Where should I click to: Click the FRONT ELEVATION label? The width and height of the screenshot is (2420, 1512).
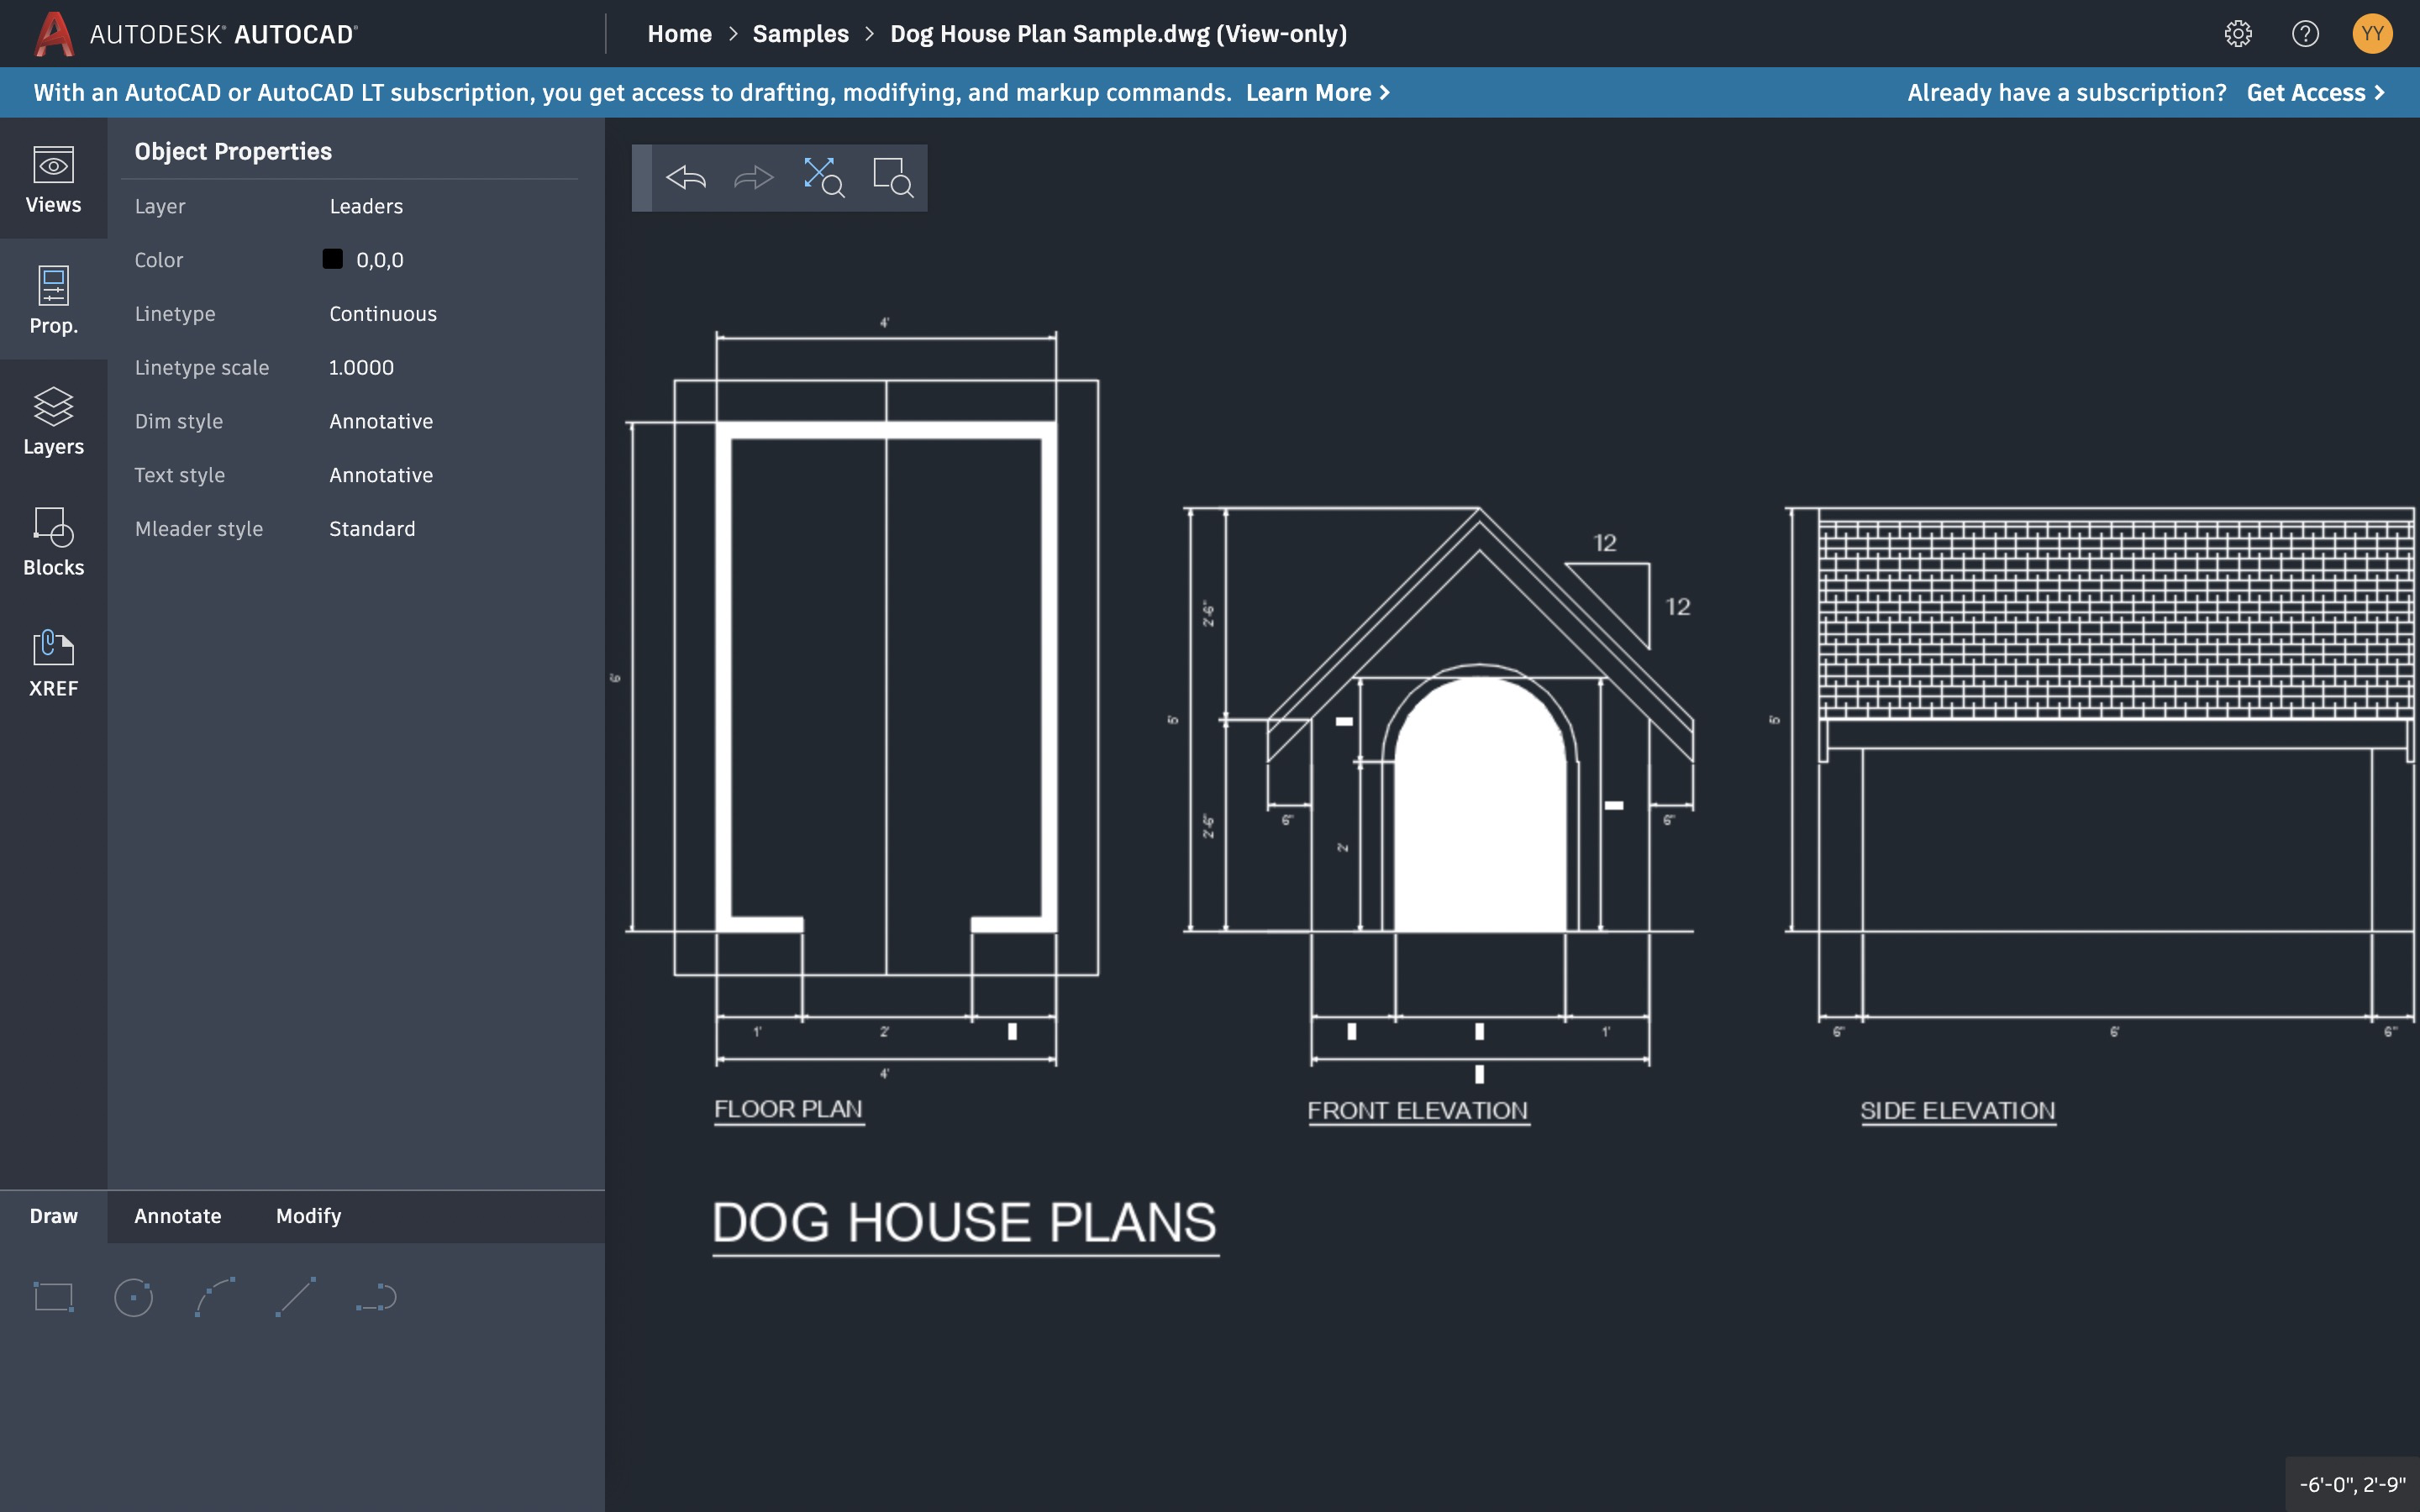point(1418,1111)
